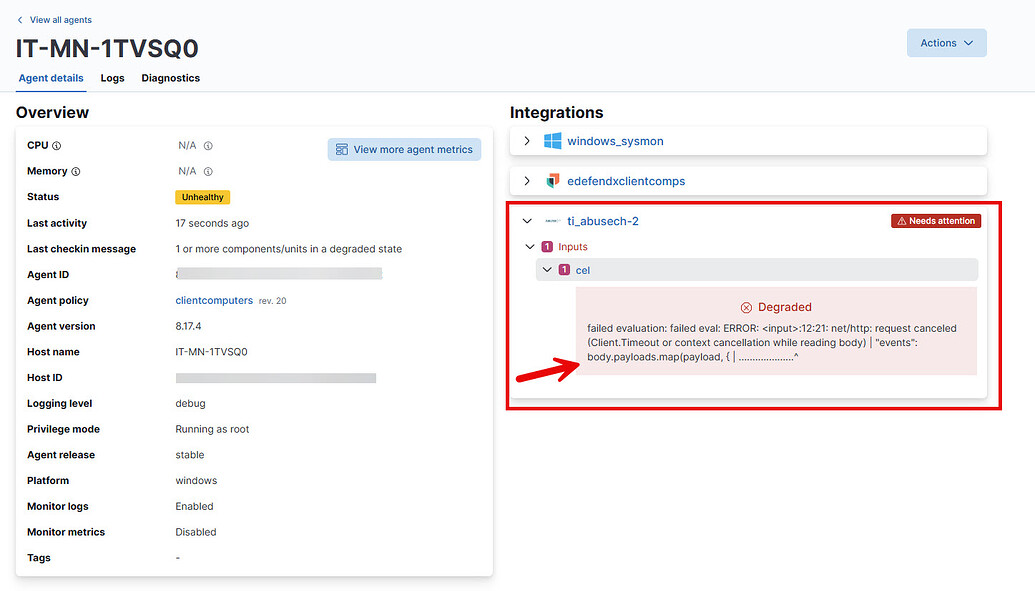Click the info icon beside Memory label
This screenshot has width=1035, height=591.
[x=75, y=171]
